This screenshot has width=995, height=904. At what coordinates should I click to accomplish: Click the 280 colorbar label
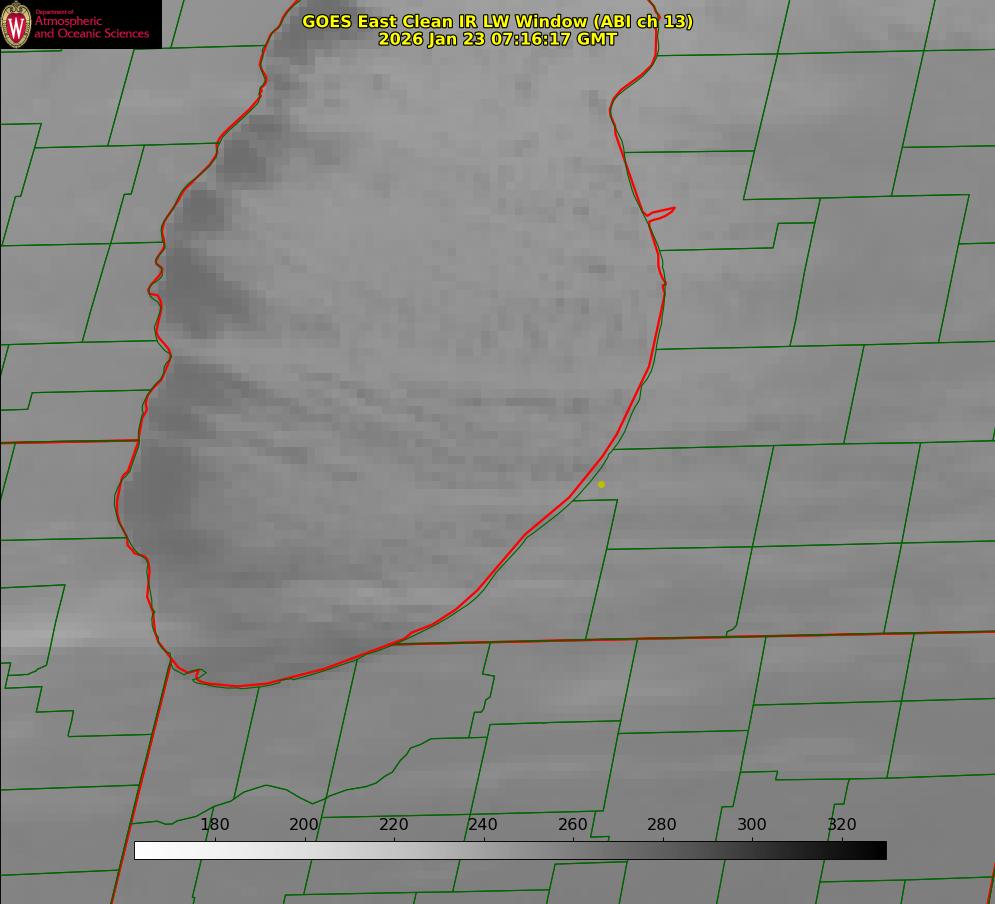tap(662, 824)
